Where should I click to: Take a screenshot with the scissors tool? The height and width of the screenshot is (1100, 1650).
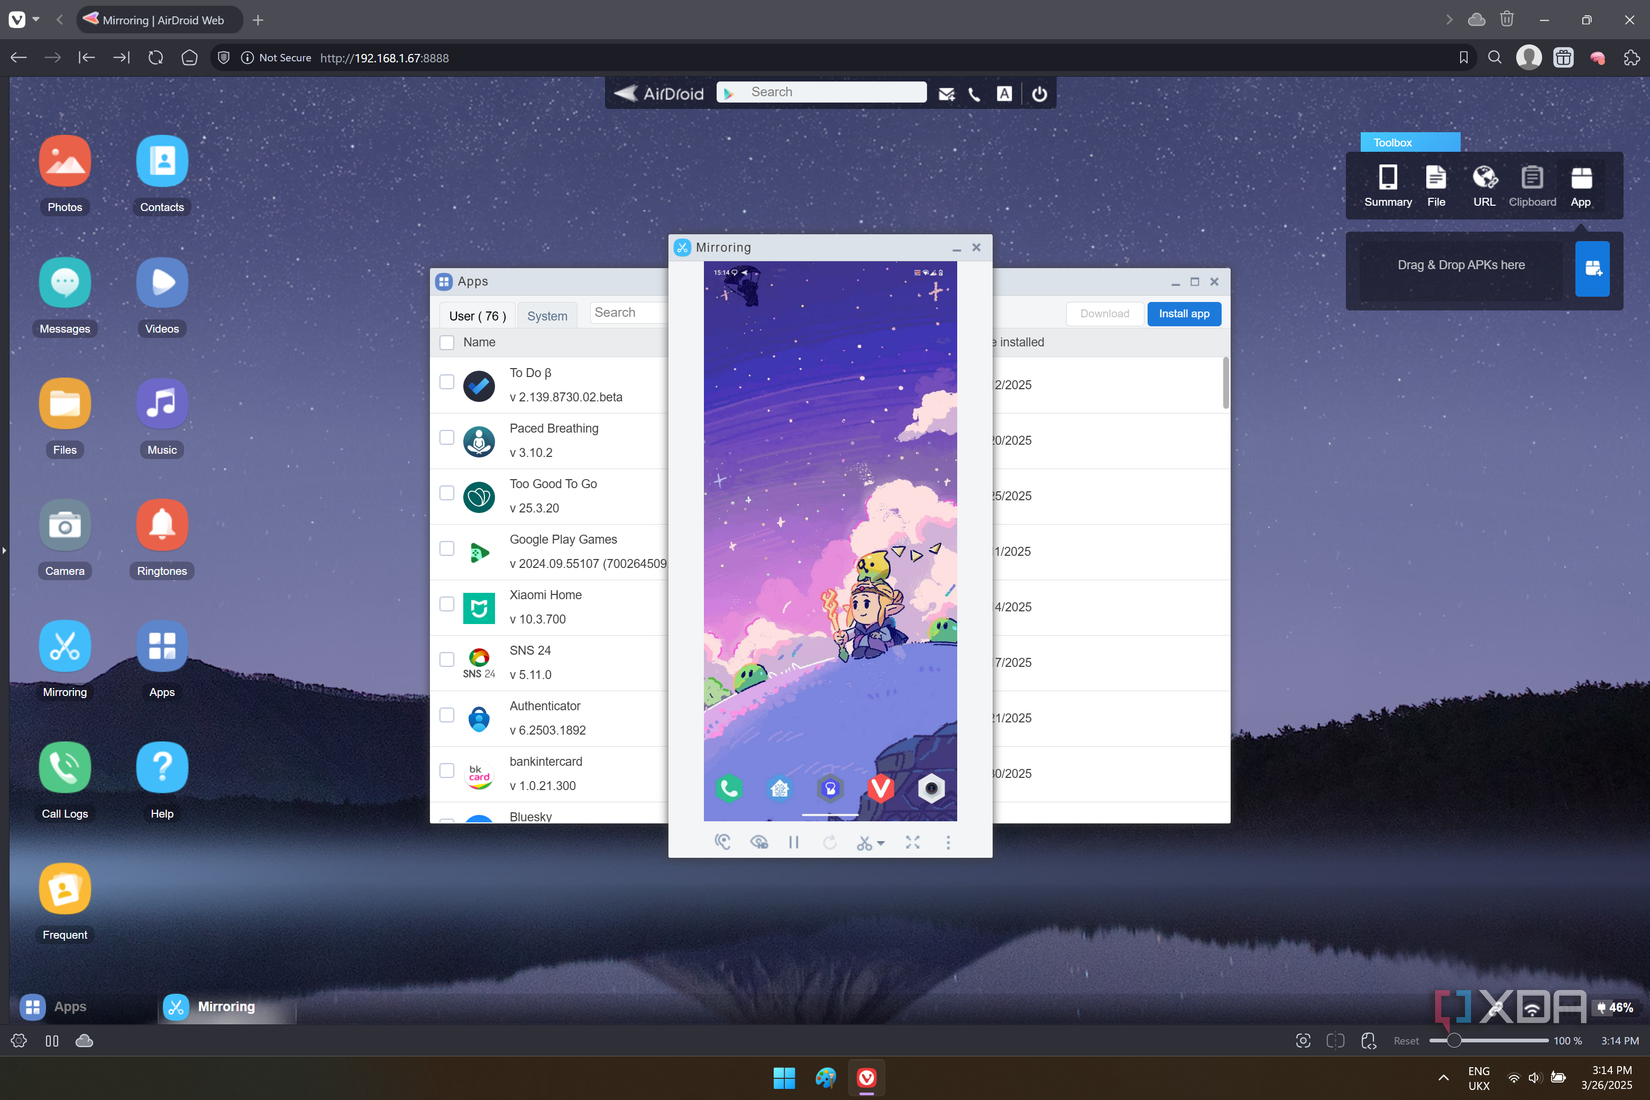[864, 842]
